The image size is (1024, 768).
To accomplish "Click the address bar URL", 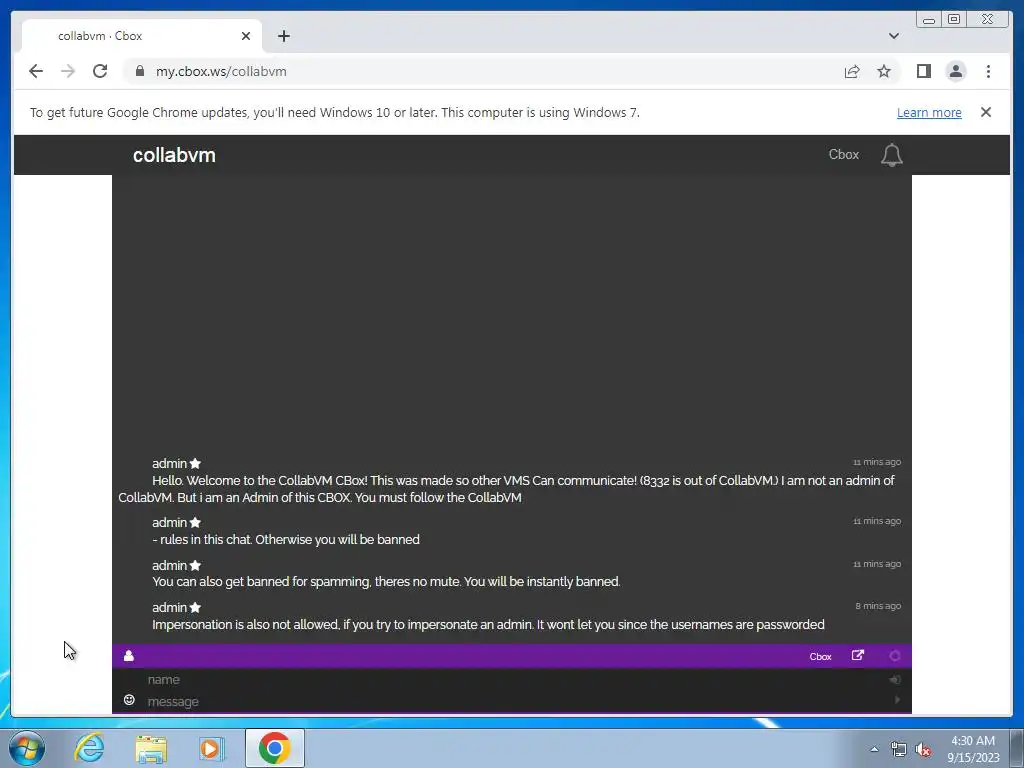I will pos(221,71).
